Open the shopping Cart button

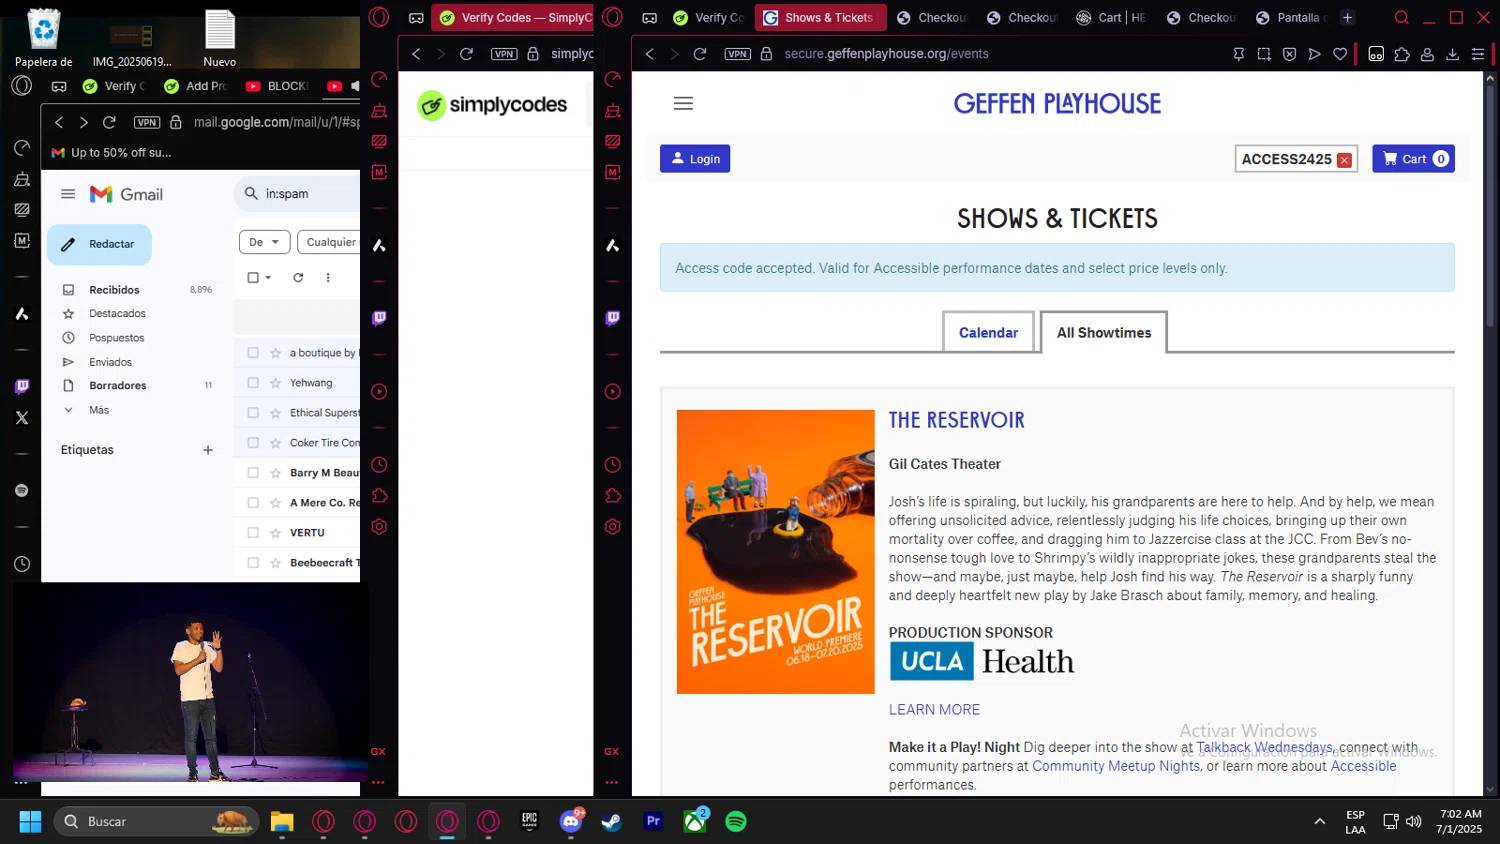click(x=1413, y=159)
